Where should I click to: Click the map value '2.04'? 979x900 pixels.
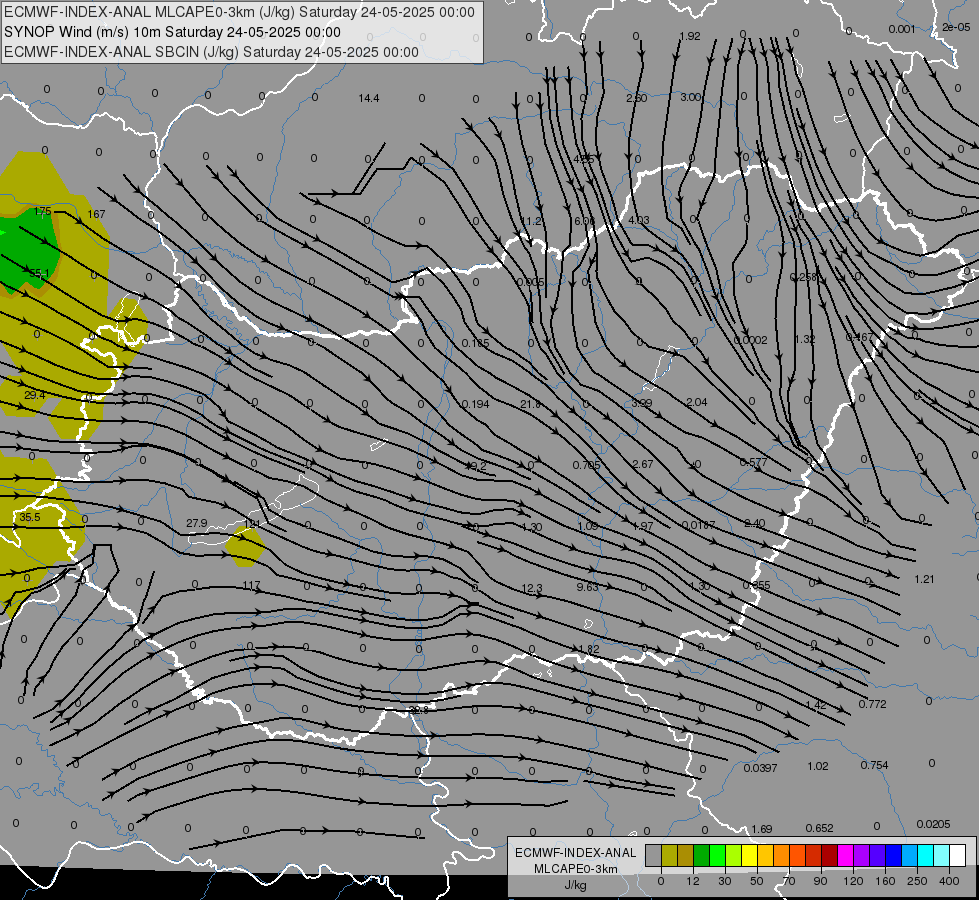[697, 402]
